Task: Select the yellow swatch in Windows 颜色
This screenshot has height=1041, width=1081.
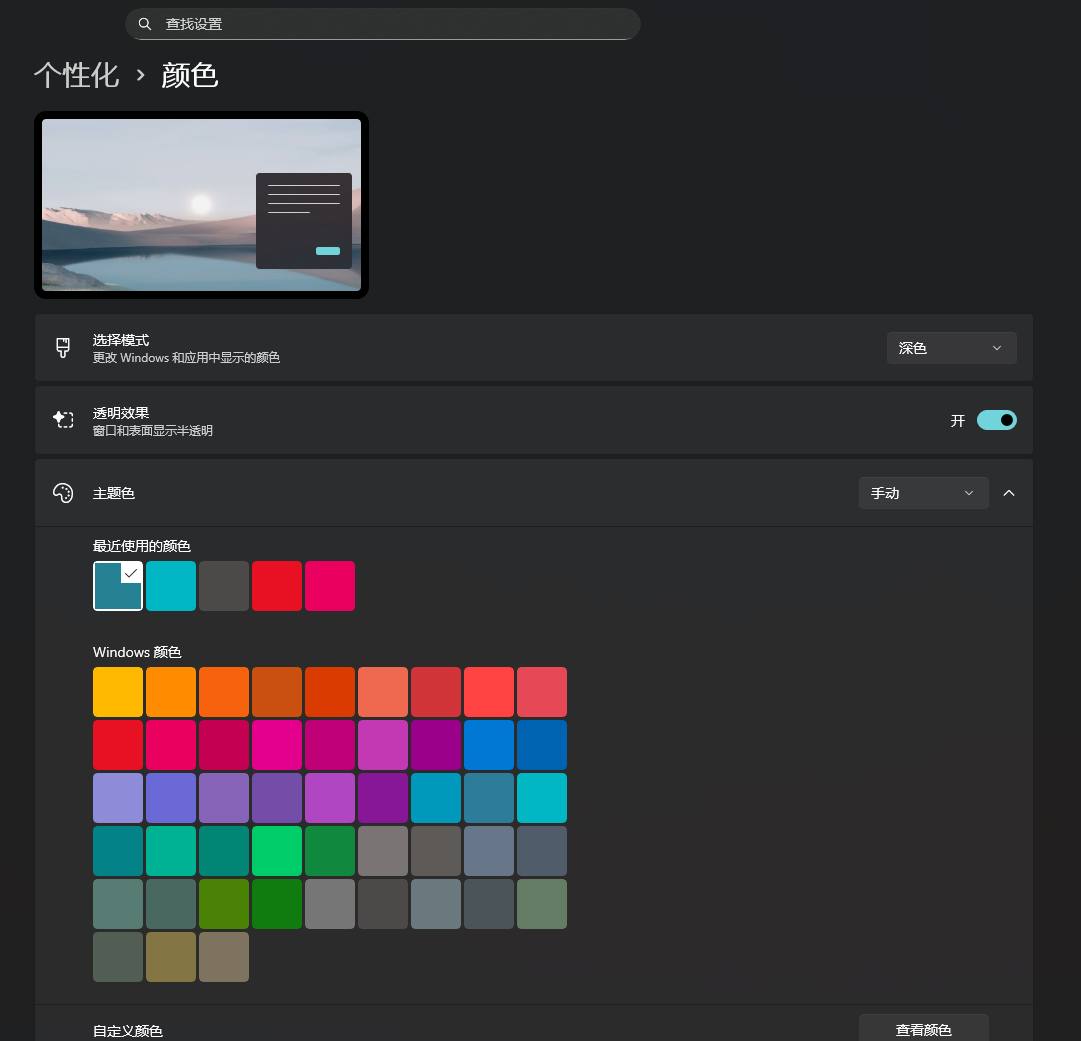Action: click(117, 691)
